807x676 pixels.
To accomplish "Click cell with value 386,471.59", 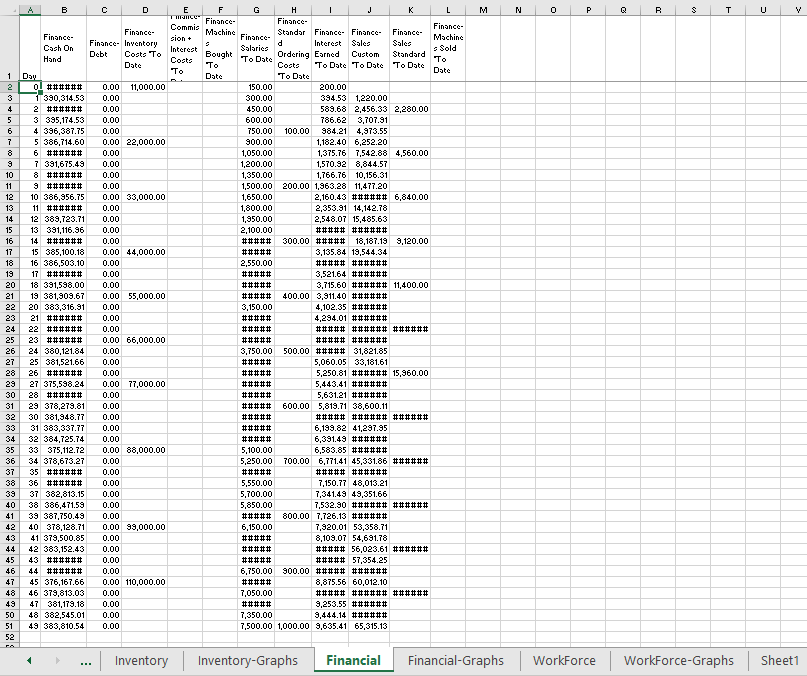I will tap(64, 505).
